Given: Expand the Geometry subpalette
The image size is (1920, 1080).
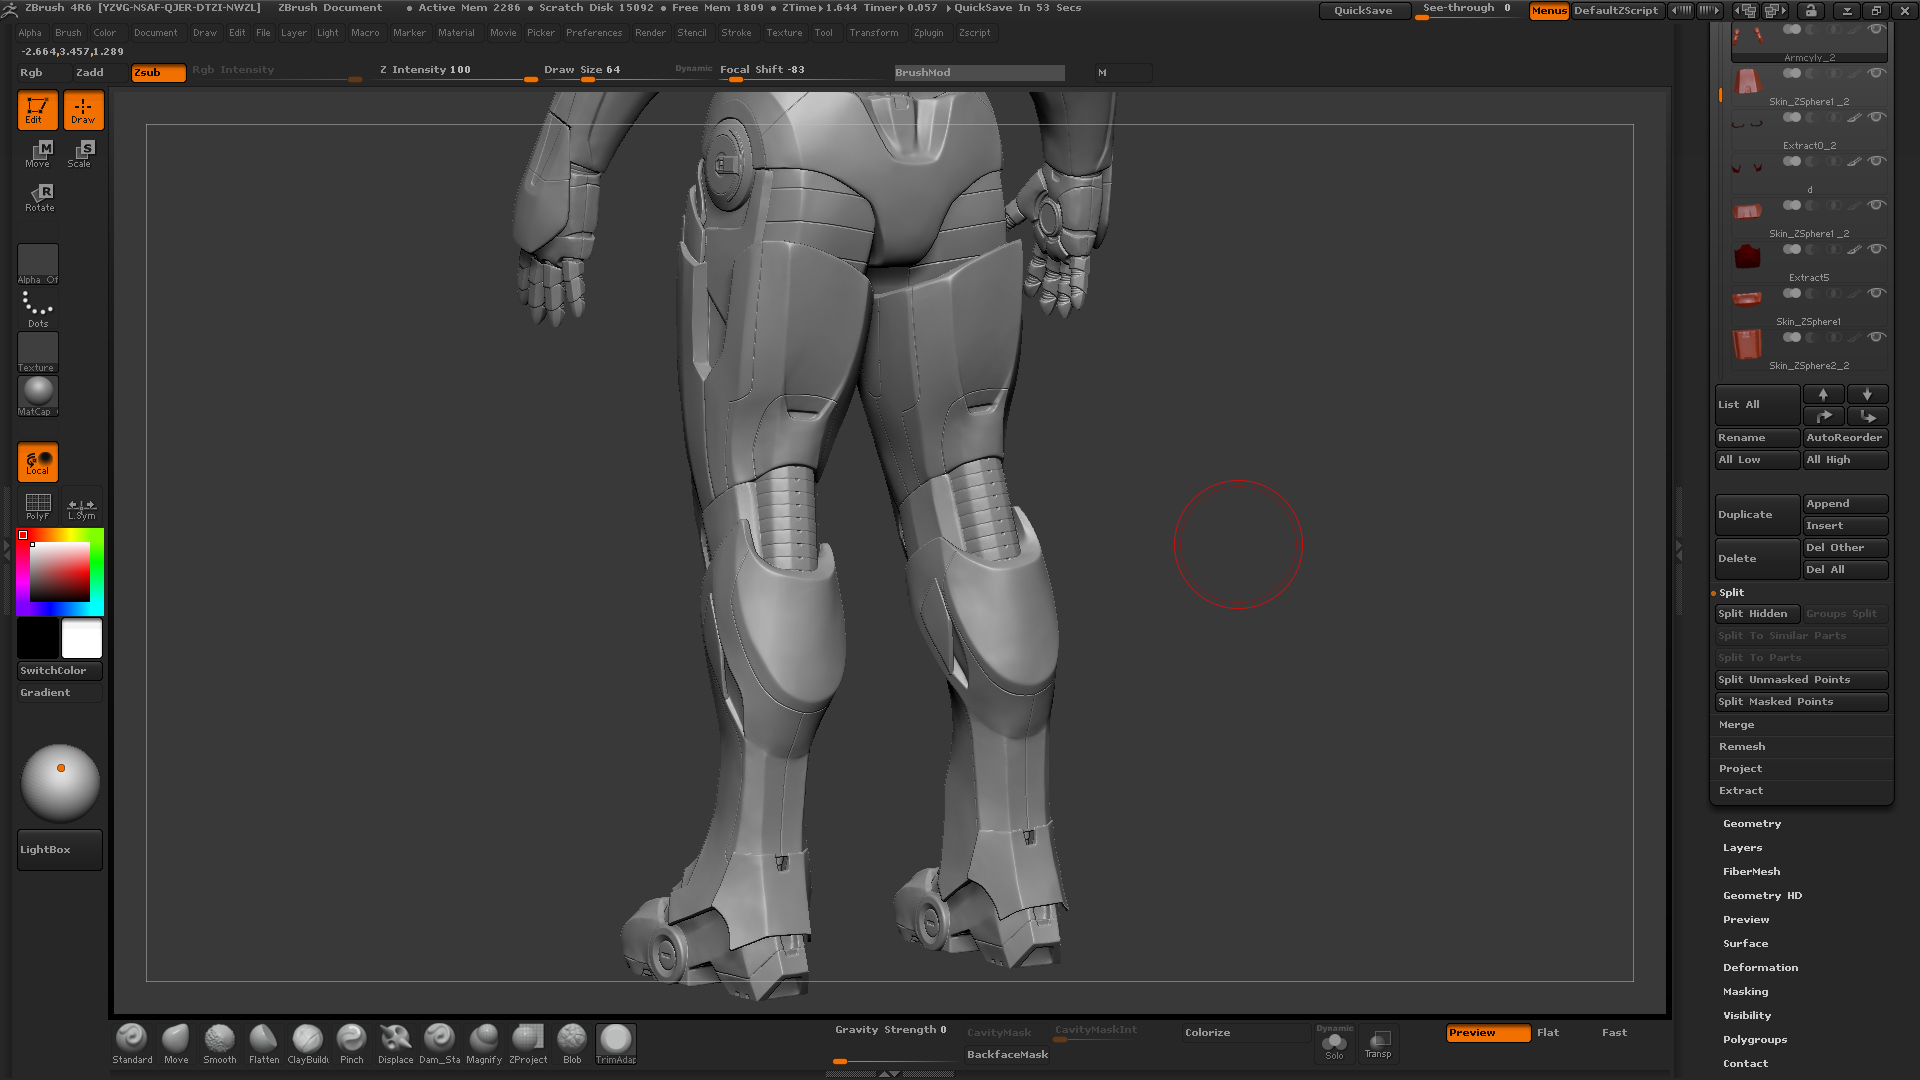Looking at the screenshot, I should click(1751, 824).
